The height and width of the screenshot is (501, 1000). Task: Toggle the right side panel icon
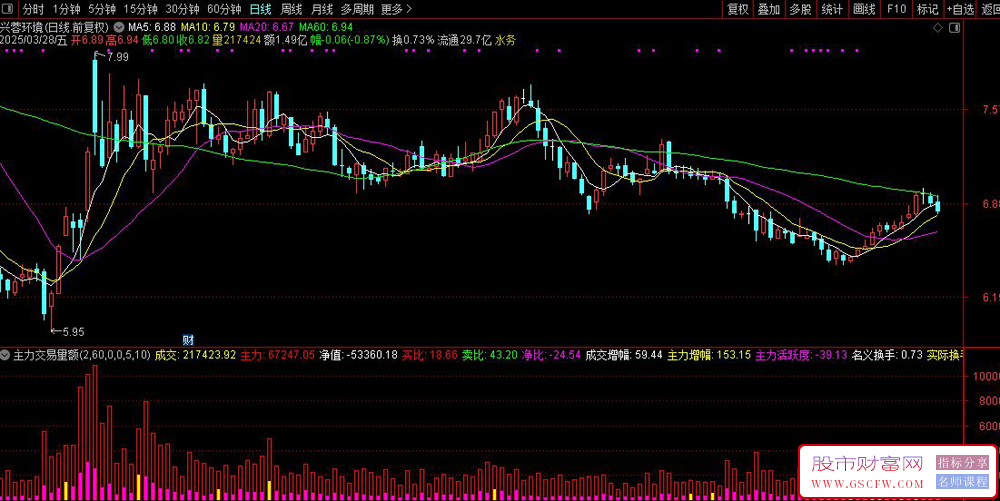[x=955, y=27]
